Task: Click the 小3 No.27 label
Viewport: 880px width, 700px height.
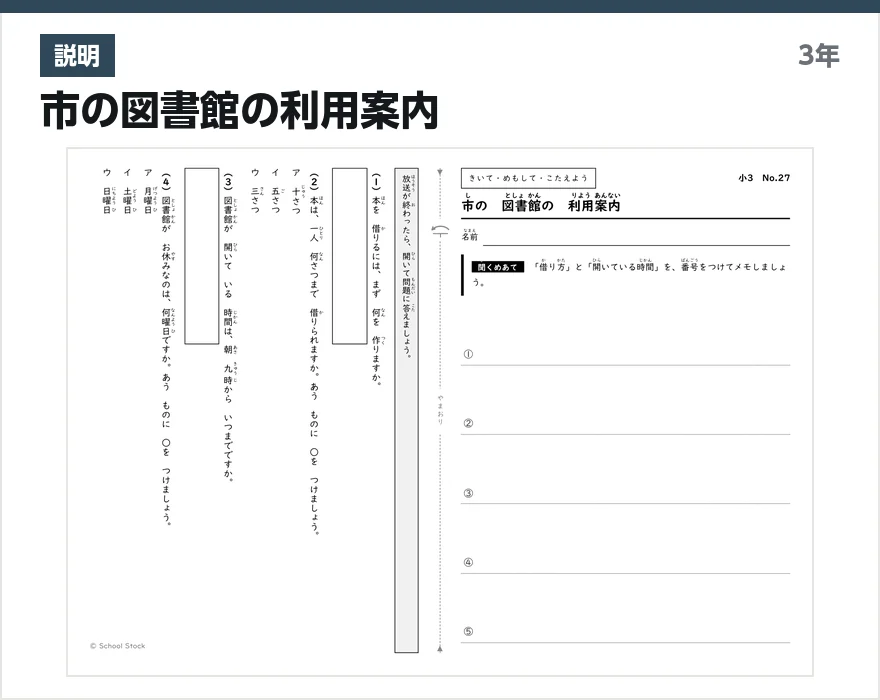Action: click(x=764, y=178)
